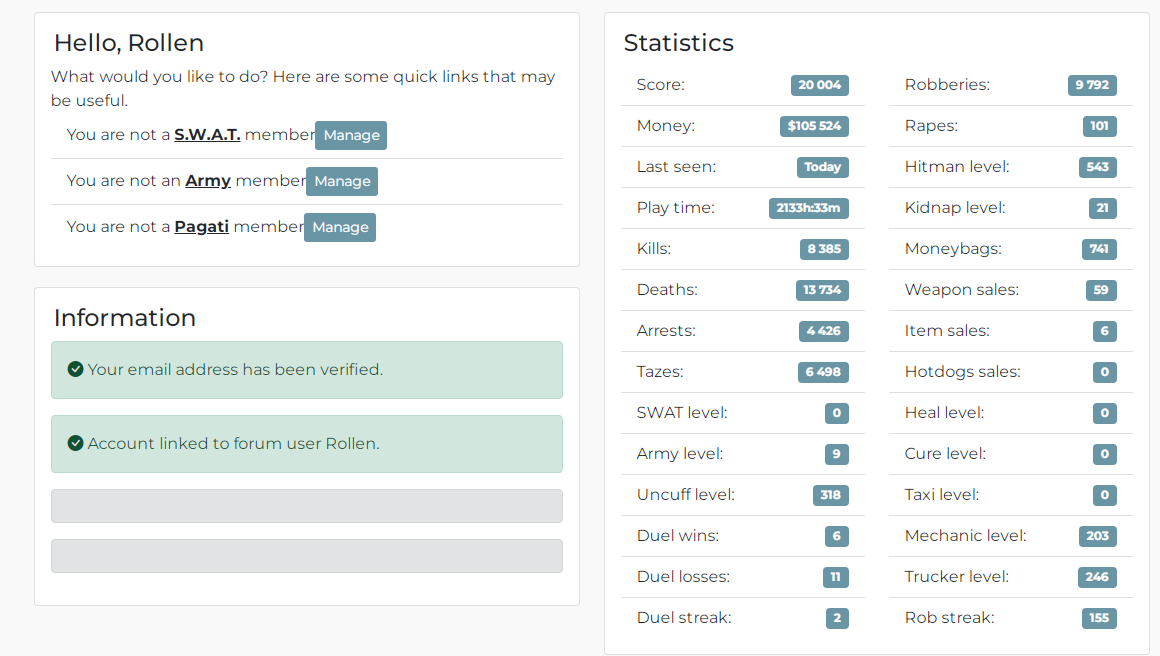Click Manage button for S.W.A.T. membership

(351, 135)
